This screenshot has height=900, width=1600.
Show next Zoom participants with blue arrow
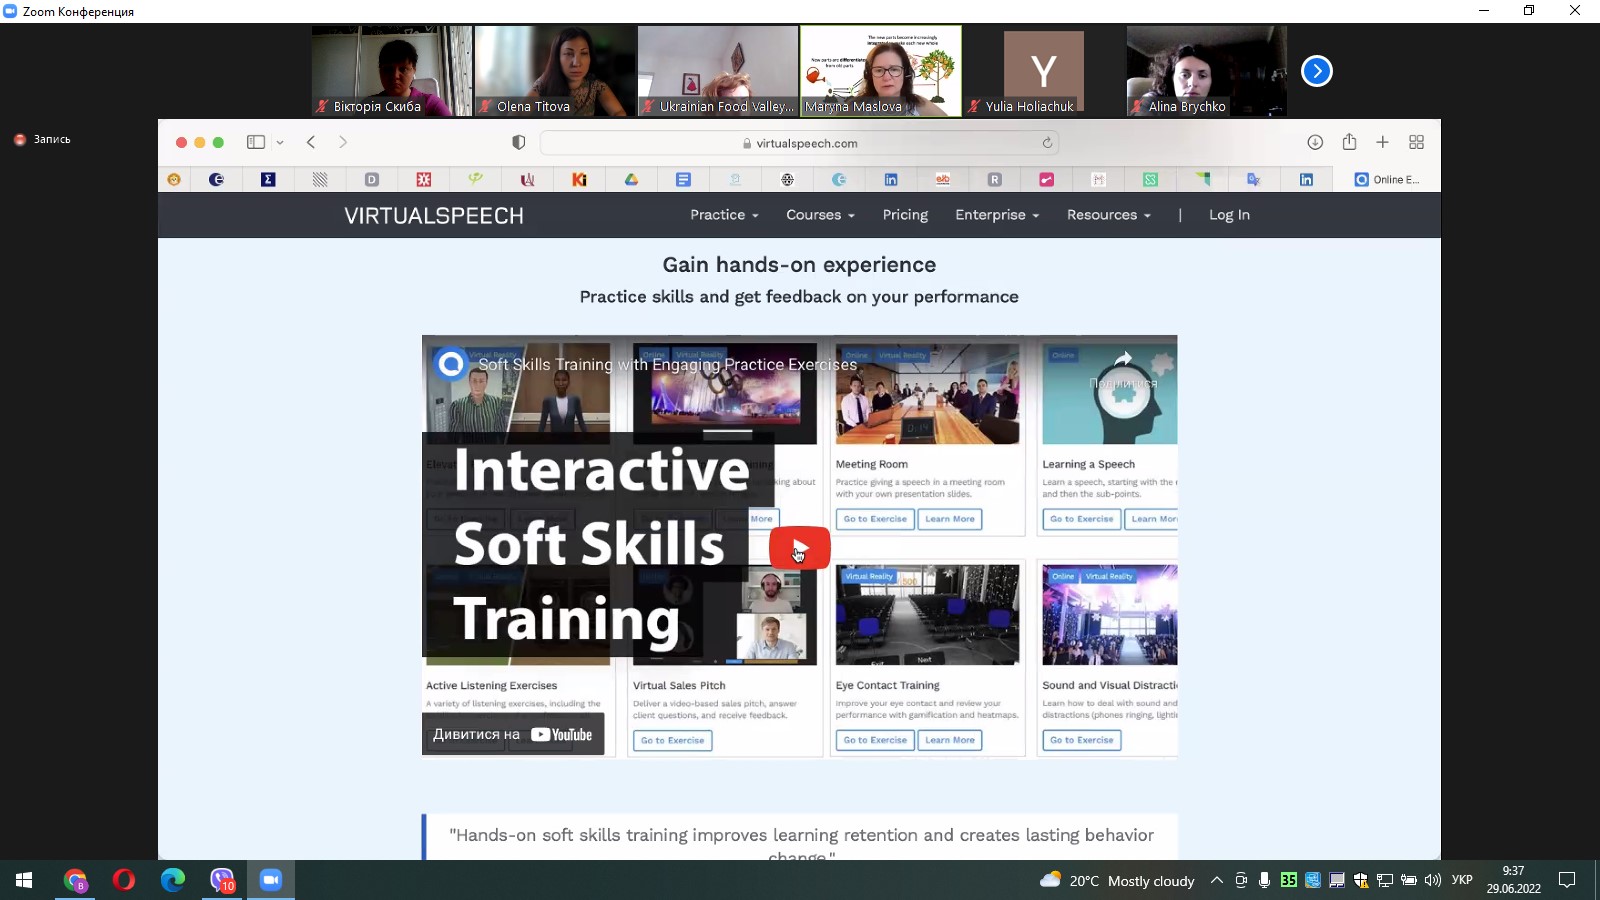click(x=1316, y=71)
